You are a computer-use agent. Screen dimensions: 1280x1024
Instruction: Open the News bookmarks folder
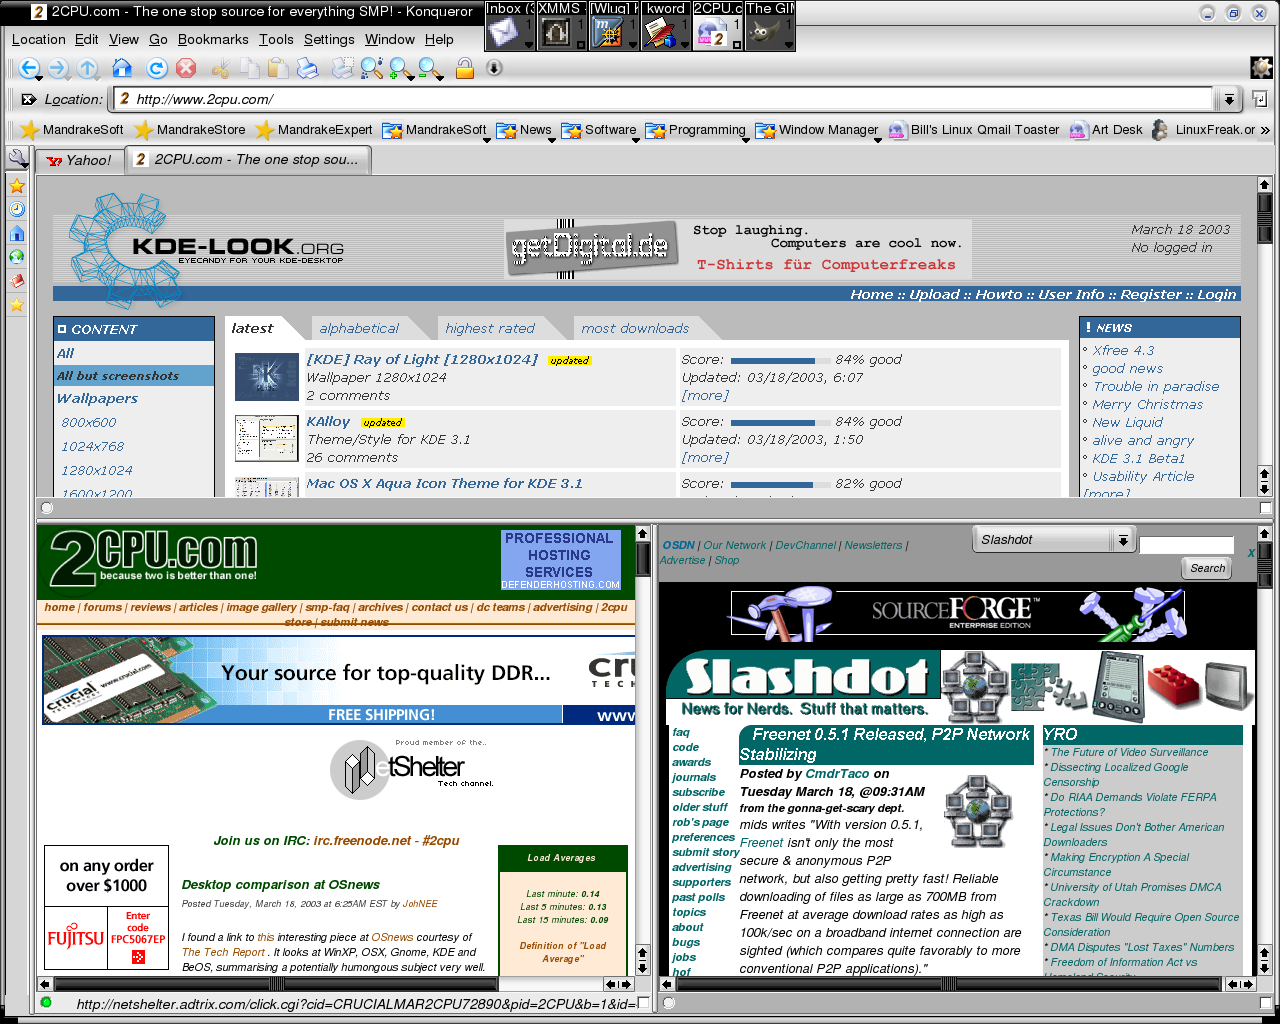525,130
